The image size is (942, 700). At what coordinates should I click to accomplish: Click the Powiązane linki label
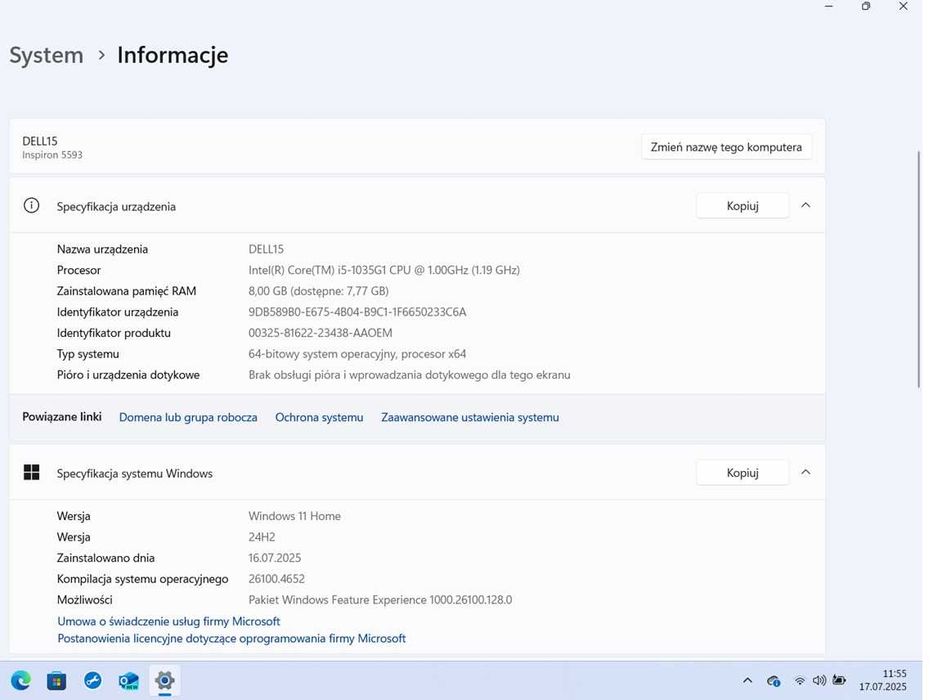[x=62, y=416]
